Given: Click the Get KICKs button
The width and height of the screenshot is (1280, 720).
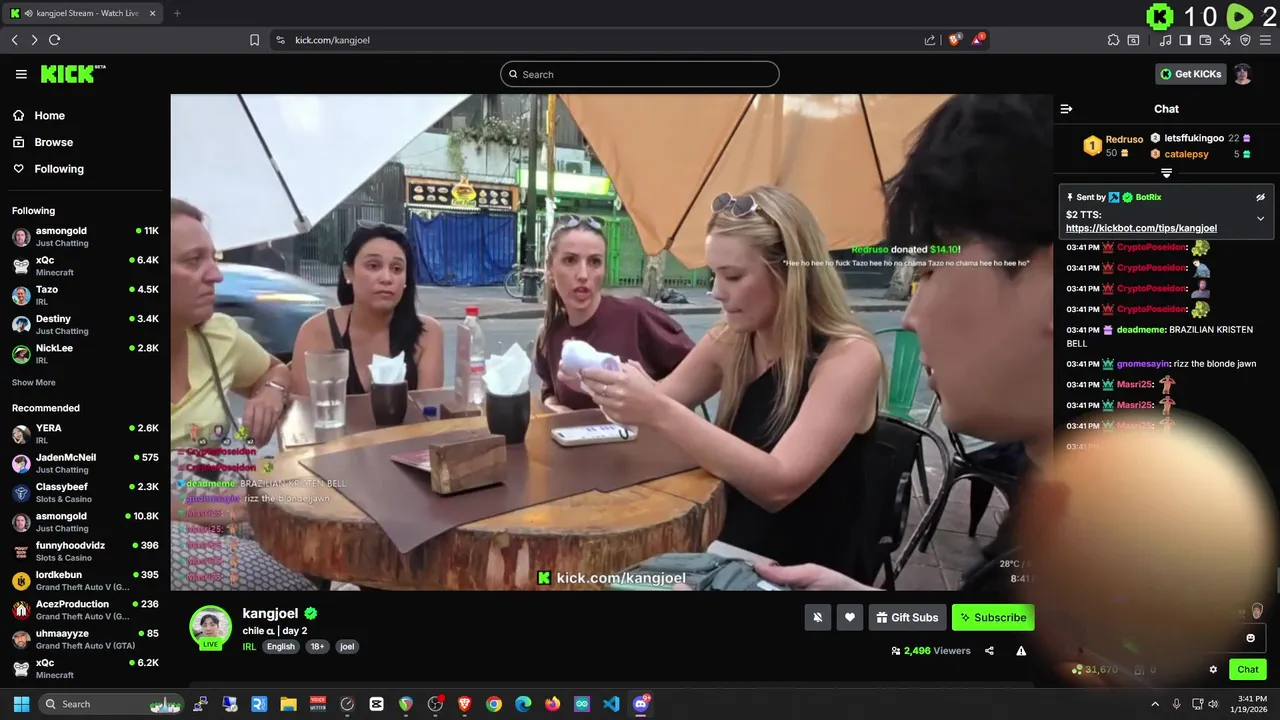Looking at the screenshot, I should [1190, 74].
